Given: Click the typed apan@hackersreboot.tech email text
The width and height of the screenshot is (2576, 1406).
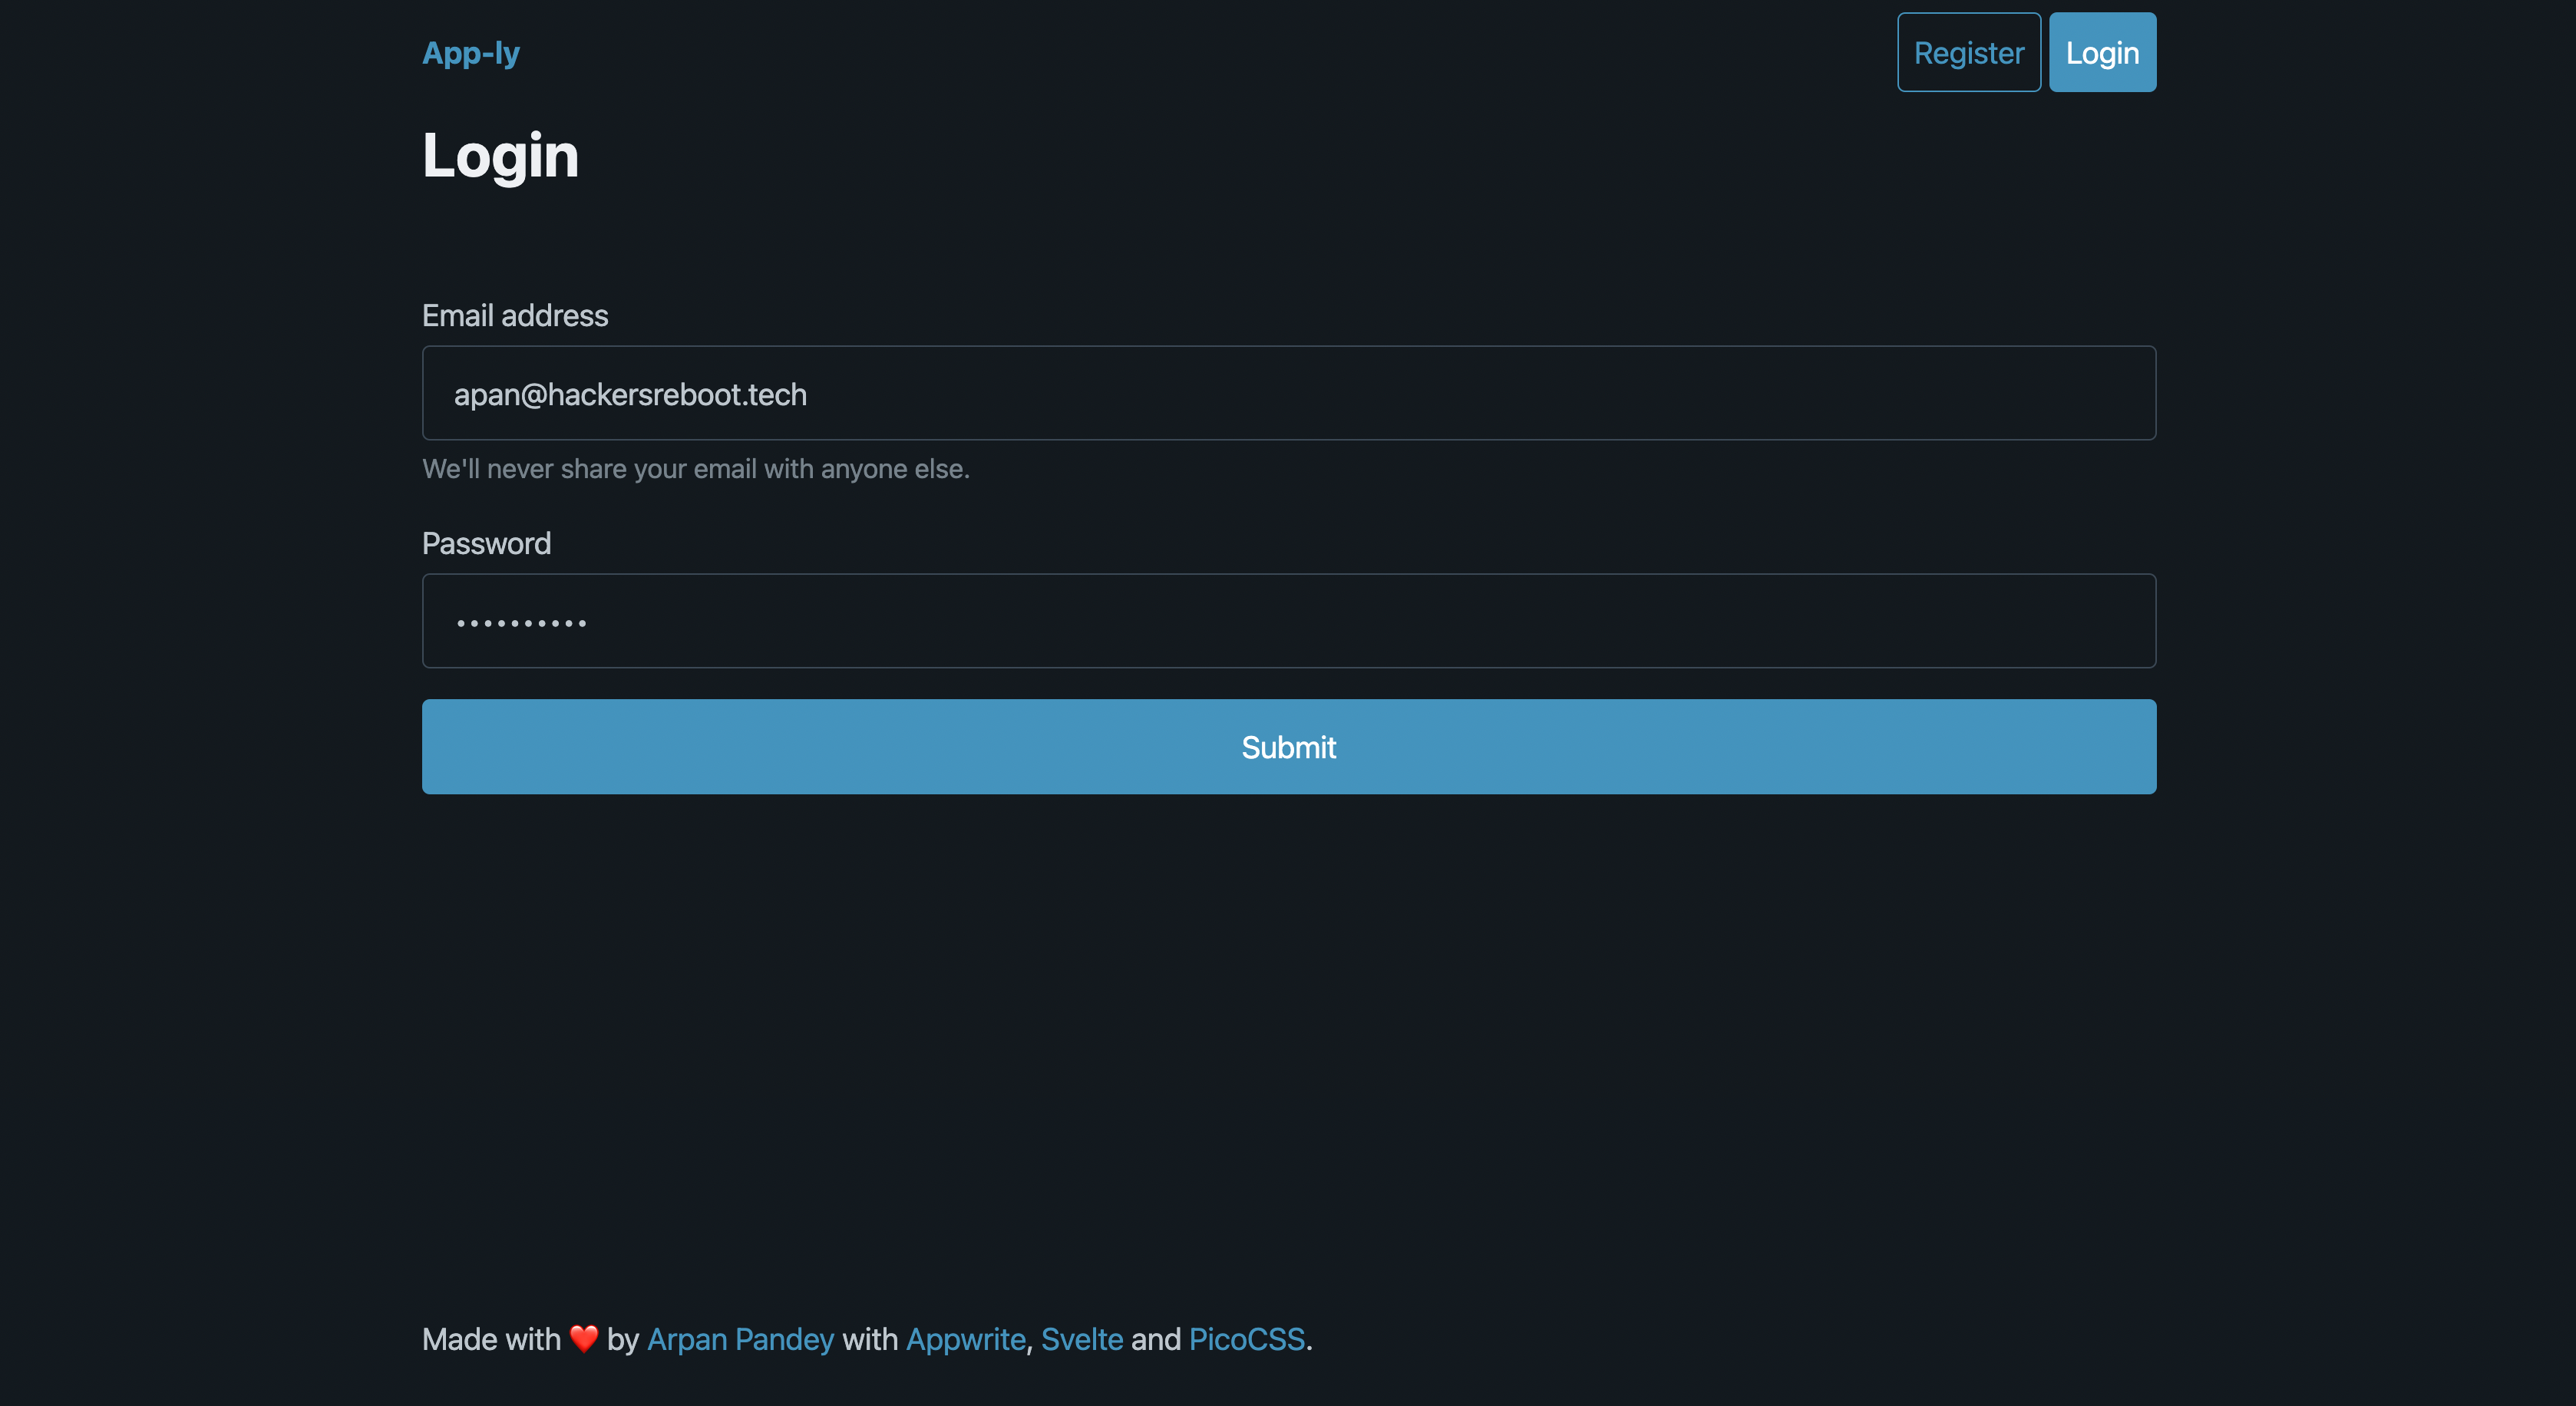Looking at the screenshot, I should (630, 394).
